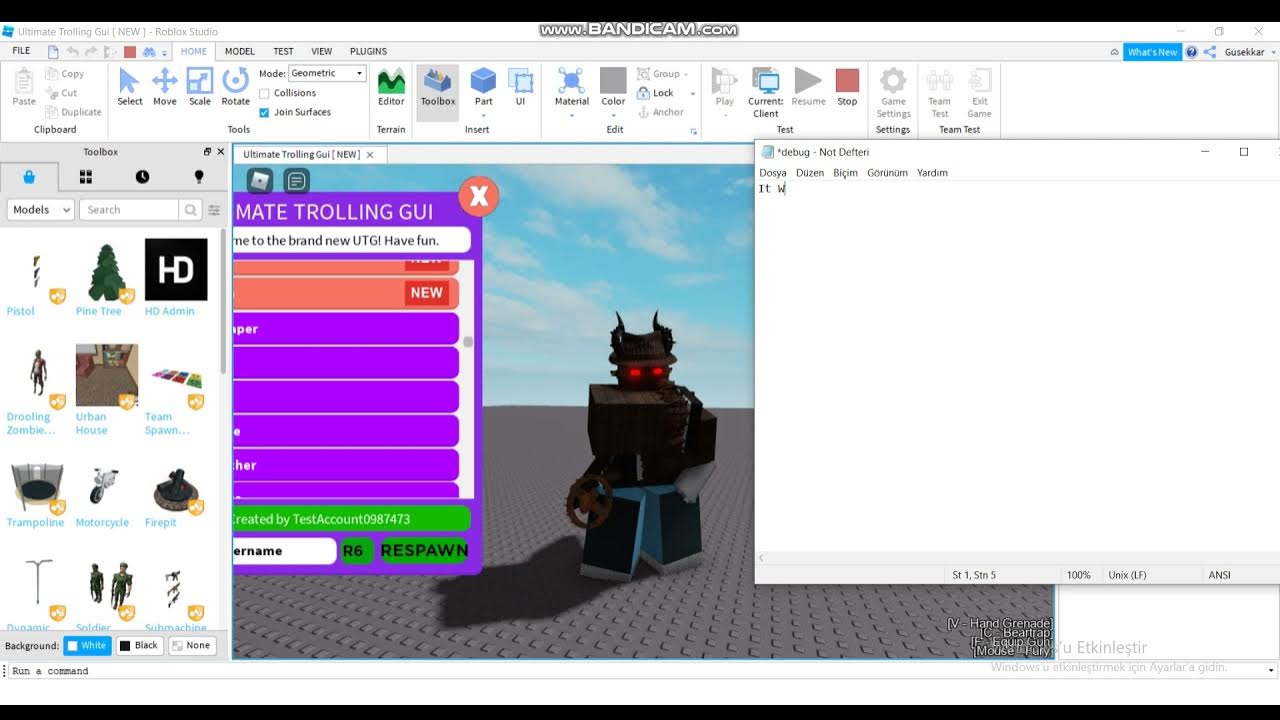Click the What's New button
Screen dimensions: 1280x720
click(1152, 52)
